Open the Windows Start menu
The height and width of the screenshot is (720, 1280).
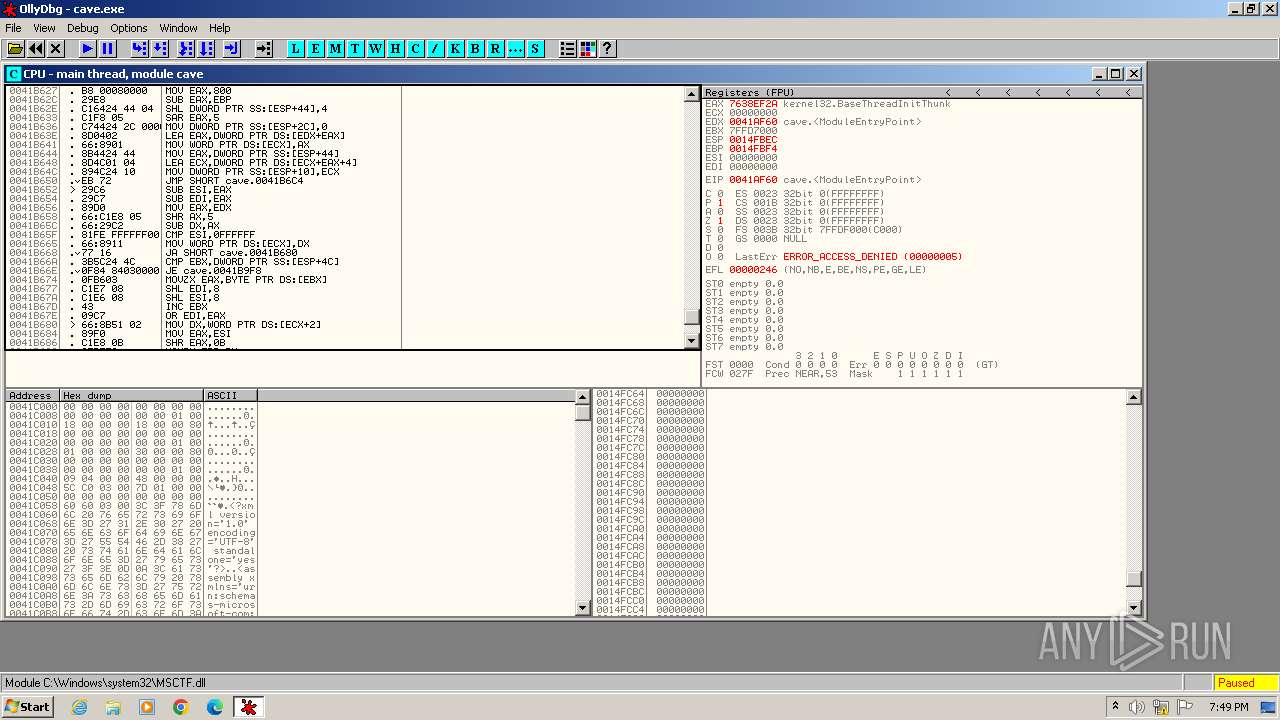click(28, 707)
